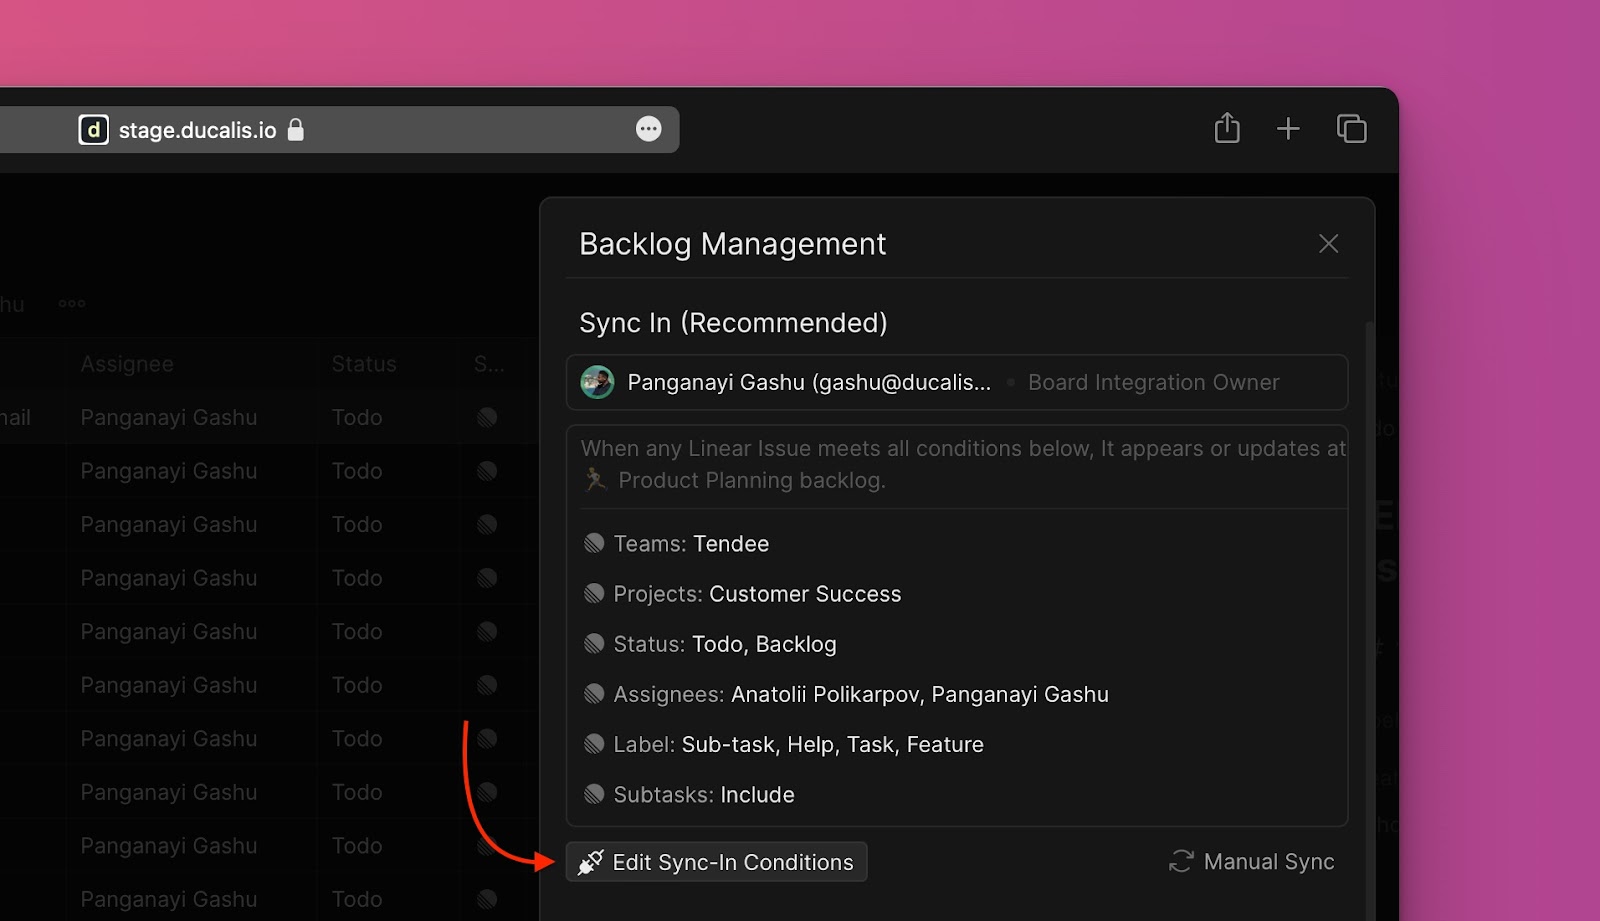1600x921 pixels.
Task: Click the Linear icon beside Label
Action: [x=594, y=743]
